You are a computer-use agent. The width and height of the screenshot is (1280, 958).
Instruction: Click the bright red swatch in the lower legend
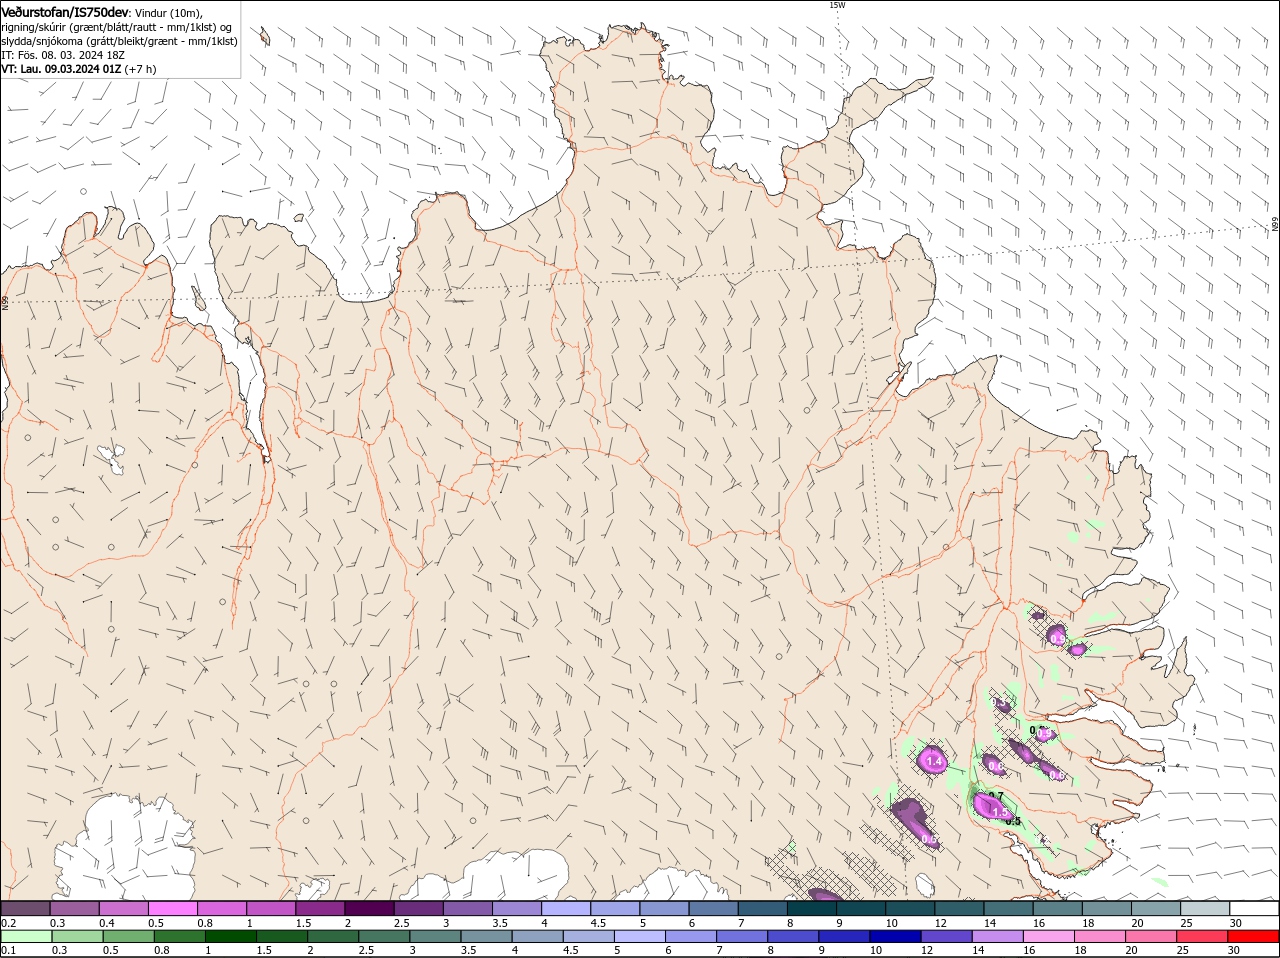[1254, 937]
